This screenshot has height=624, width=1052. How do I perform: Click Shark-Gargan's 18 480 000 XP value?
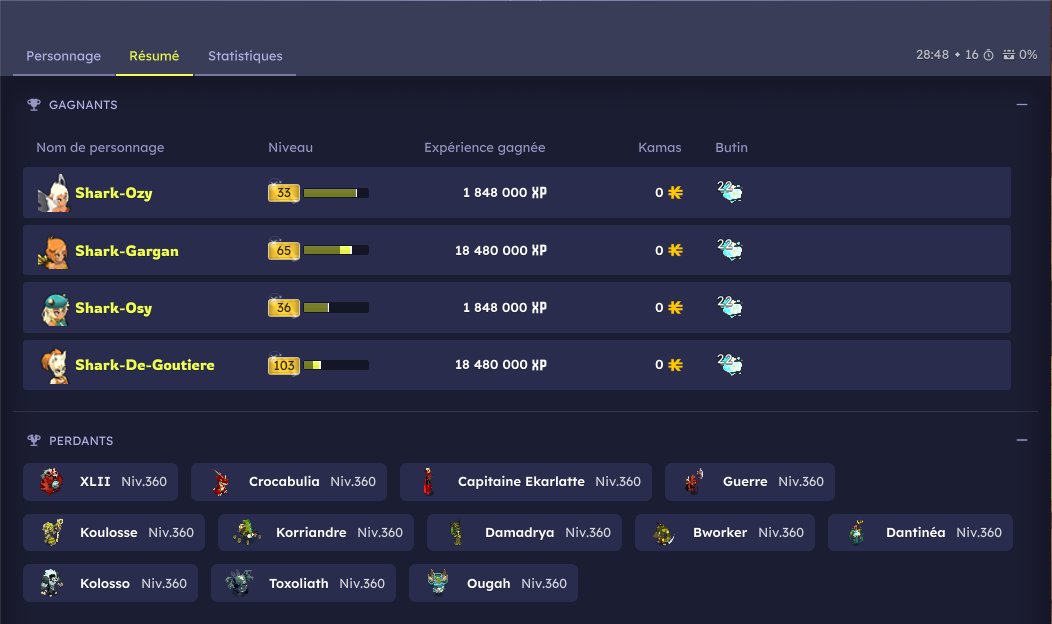tap(501, 250)
